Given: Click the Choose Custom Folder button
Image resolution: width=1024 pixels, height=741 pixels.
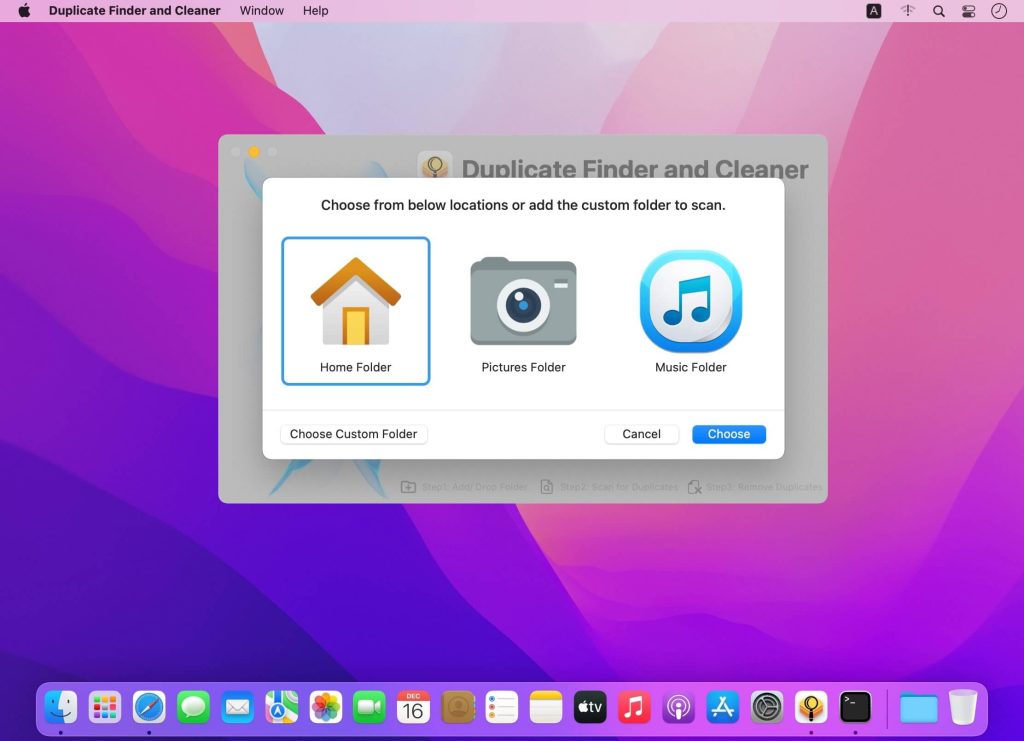Looking at the screenshot, I should [x=353, y=434].
